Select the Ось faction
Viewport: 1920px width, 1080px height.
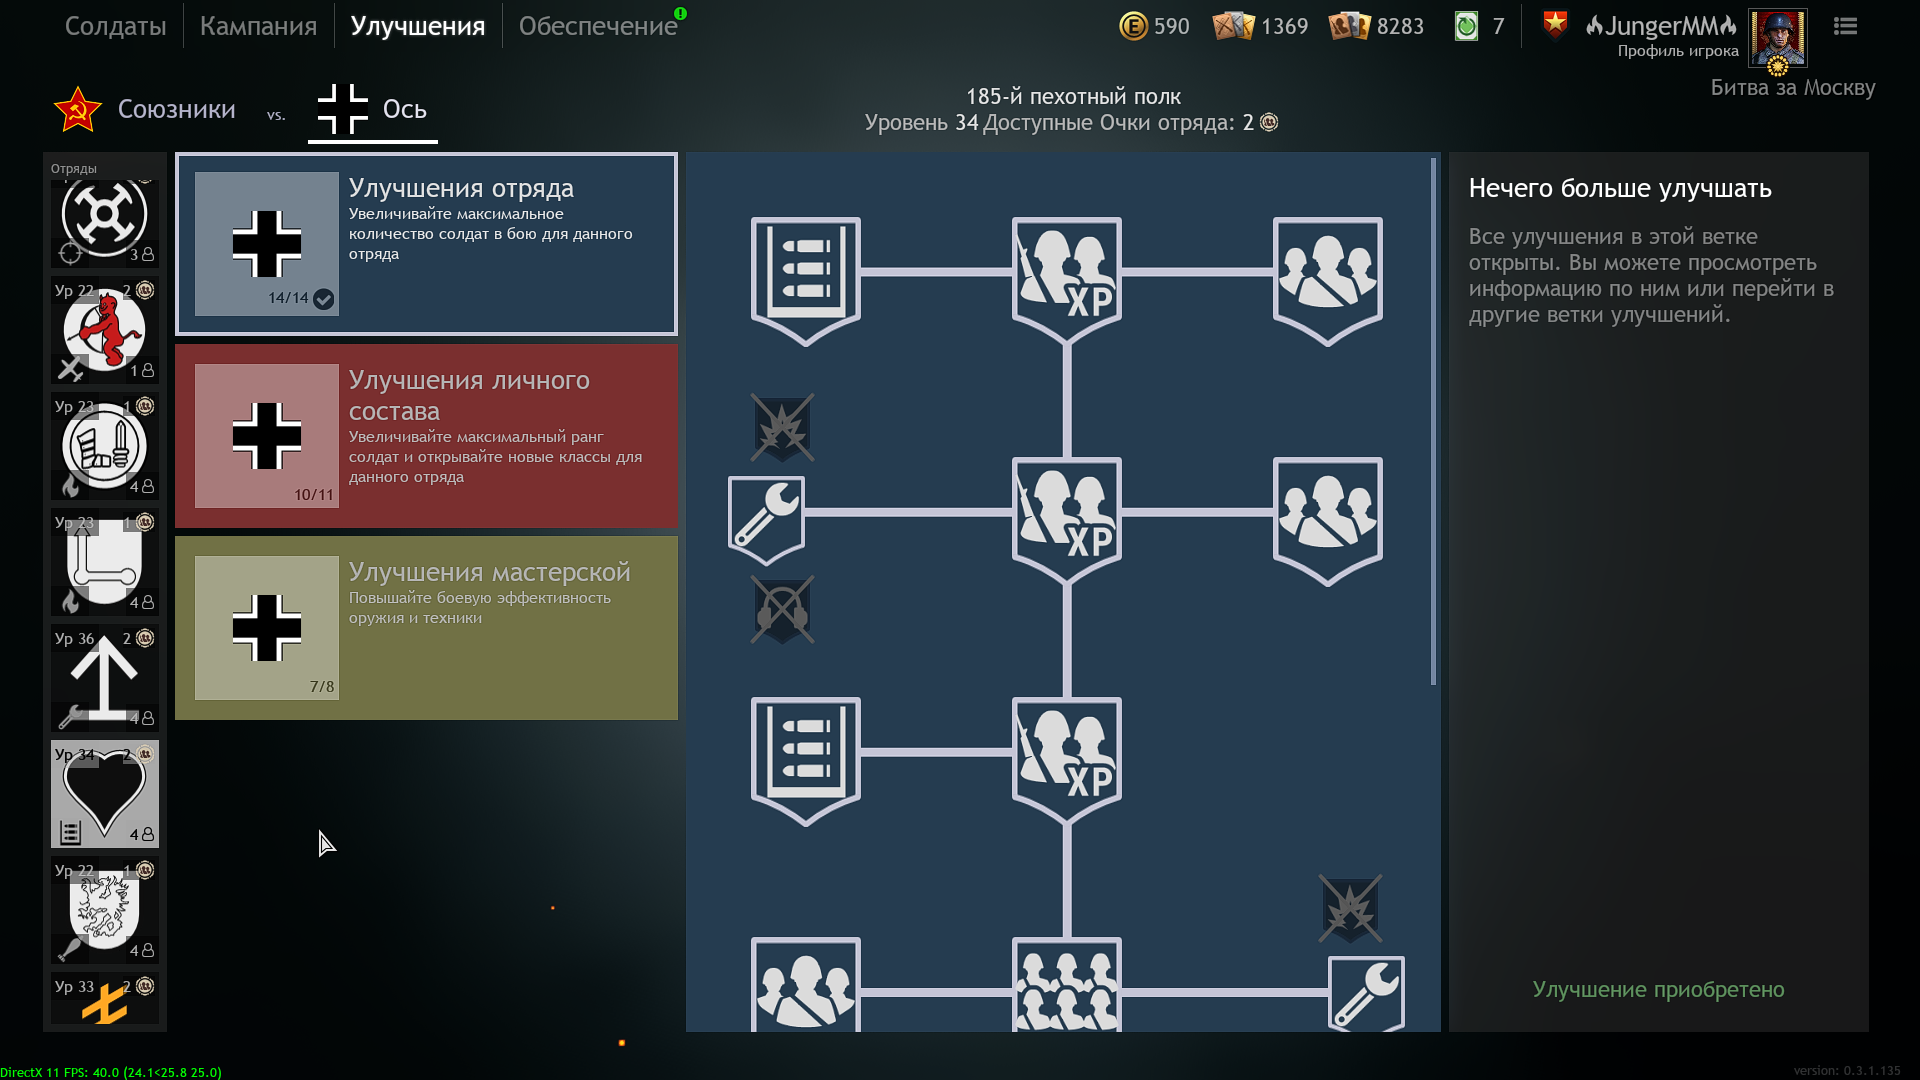click(x=372, y=109)
